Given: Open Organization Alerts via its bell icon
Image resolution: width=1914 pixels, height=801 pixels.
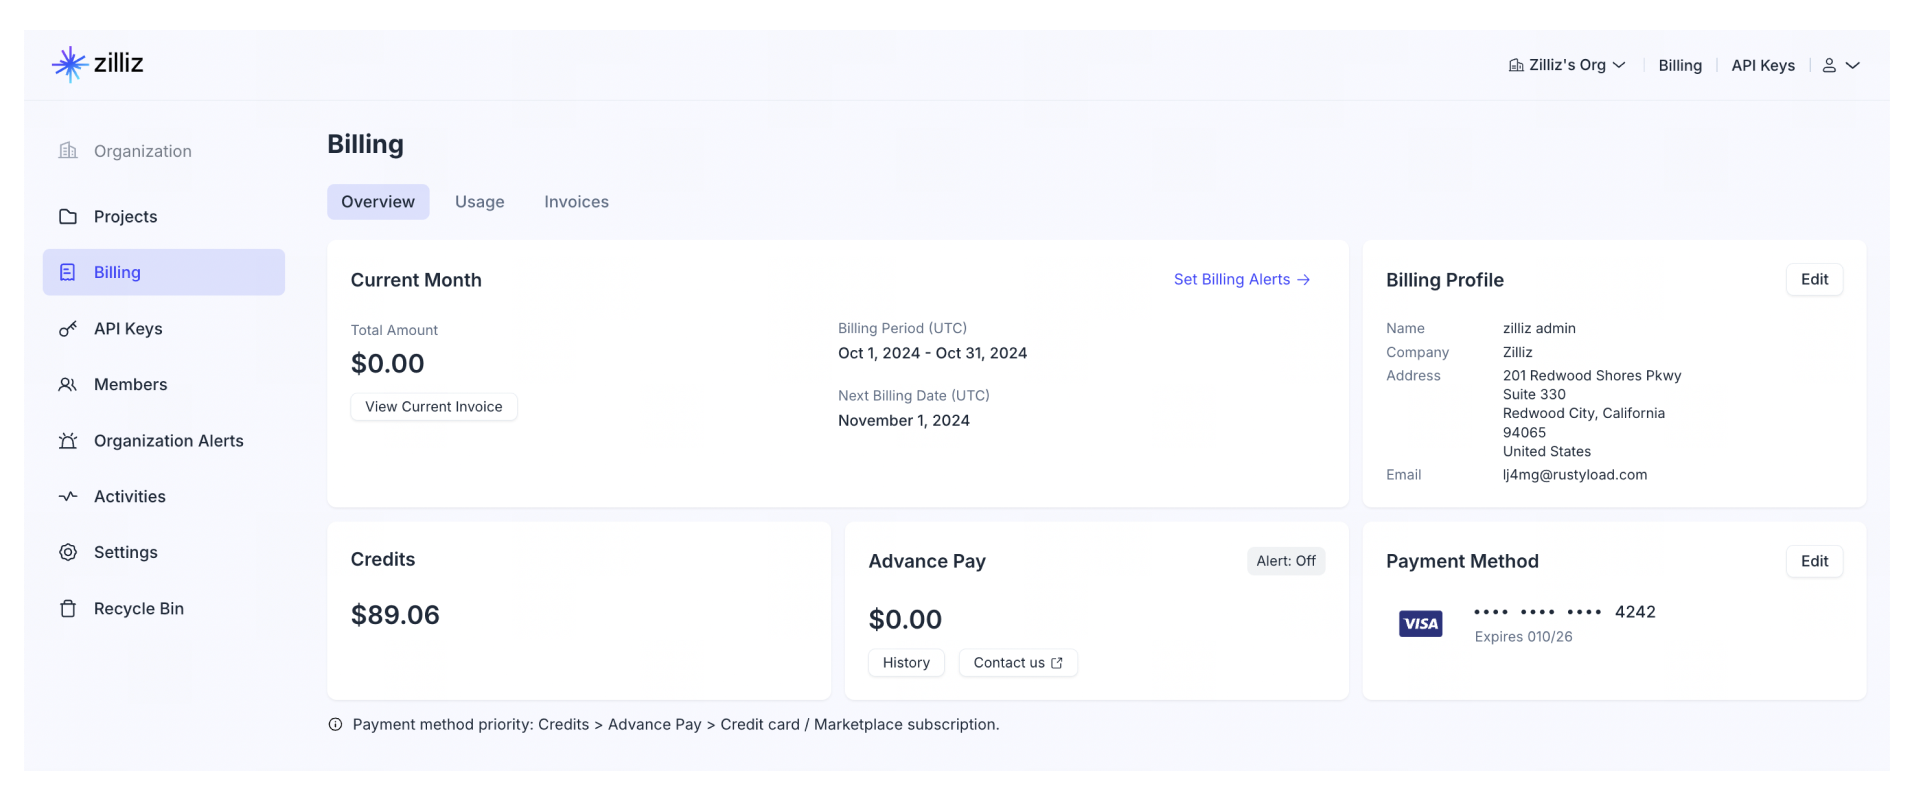Looking at the screenshot, I should coord(67,440).
